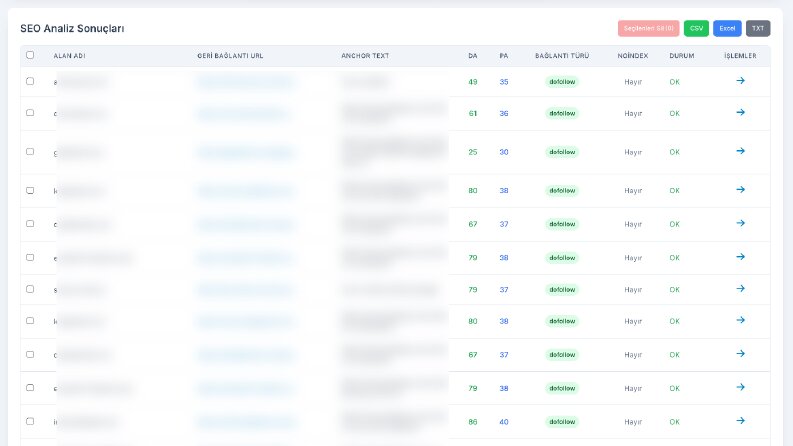Click the arrow icon in DA 25 row

point(740,151)
